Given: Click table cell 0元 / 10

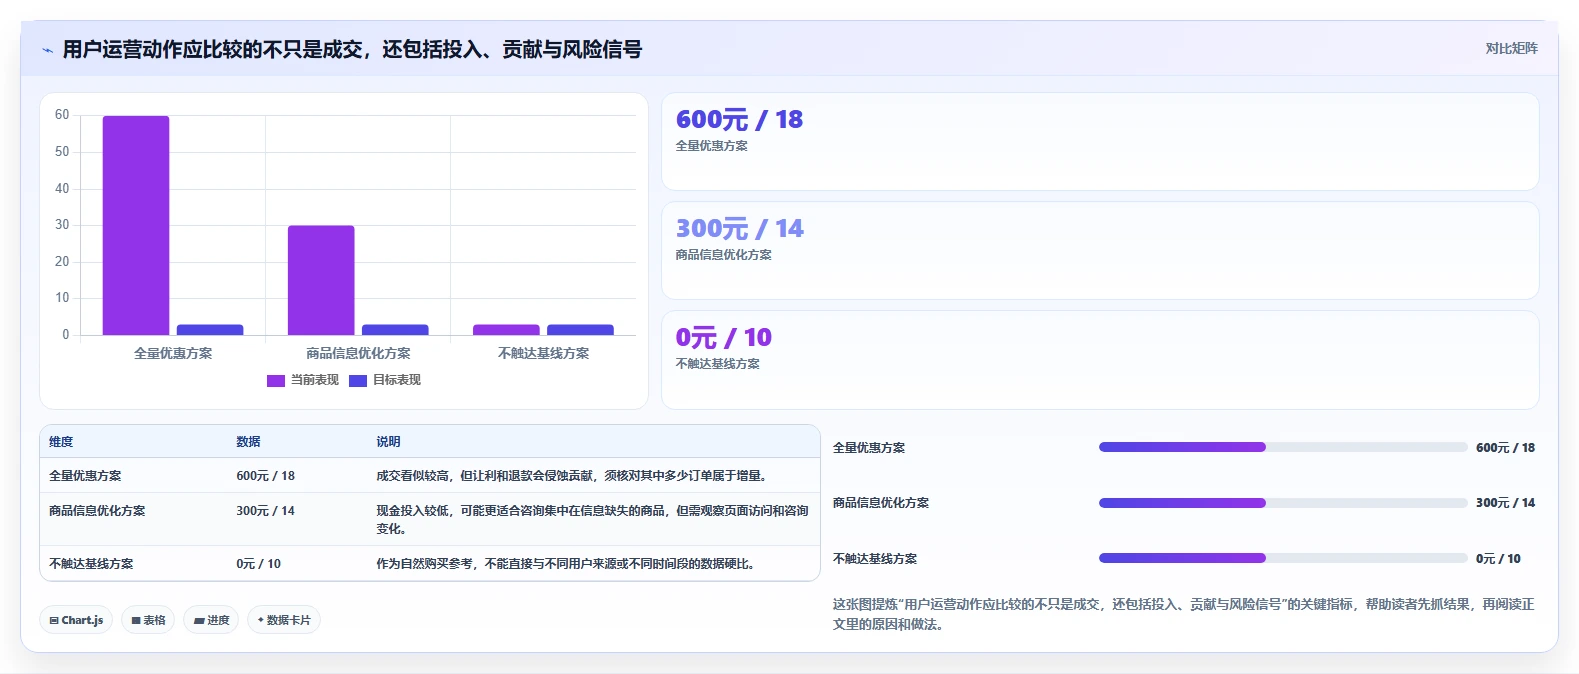Looking at the screenshot, I should click(x=258, y=564).
